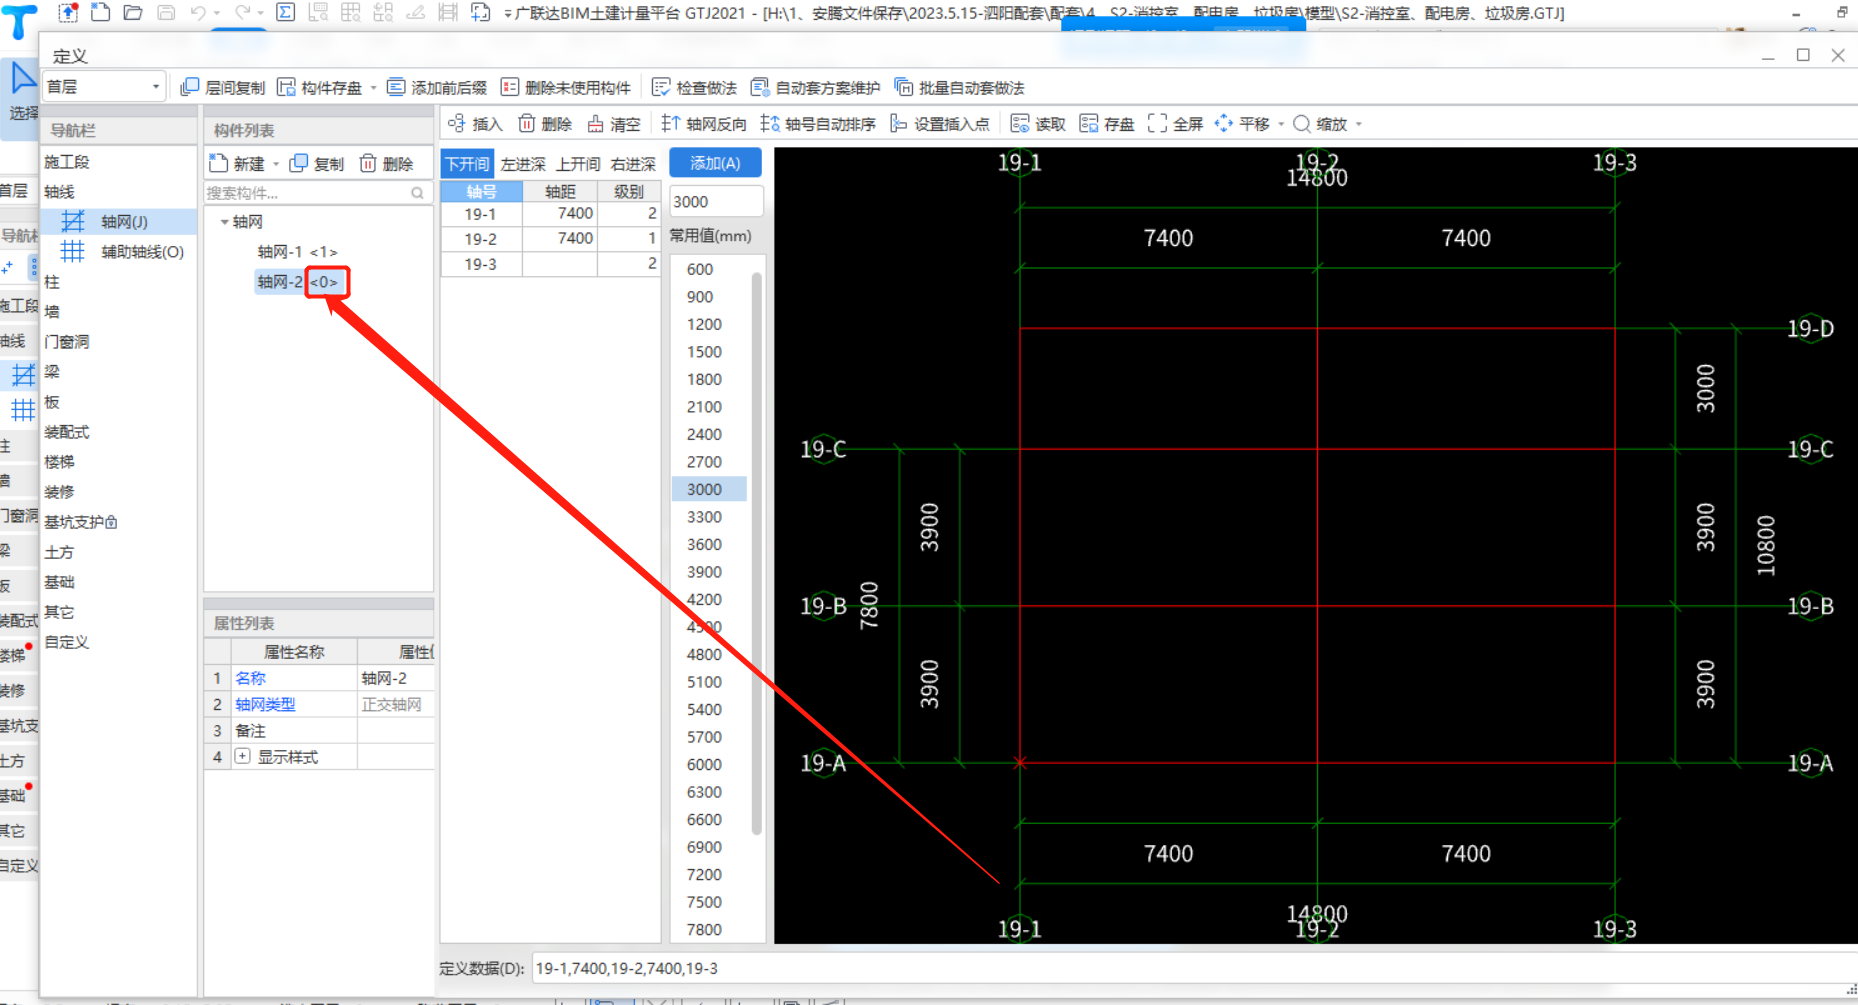Click the 轴网类型 property name
The image size is (1858, 1005).
click(x=265, y=704)
